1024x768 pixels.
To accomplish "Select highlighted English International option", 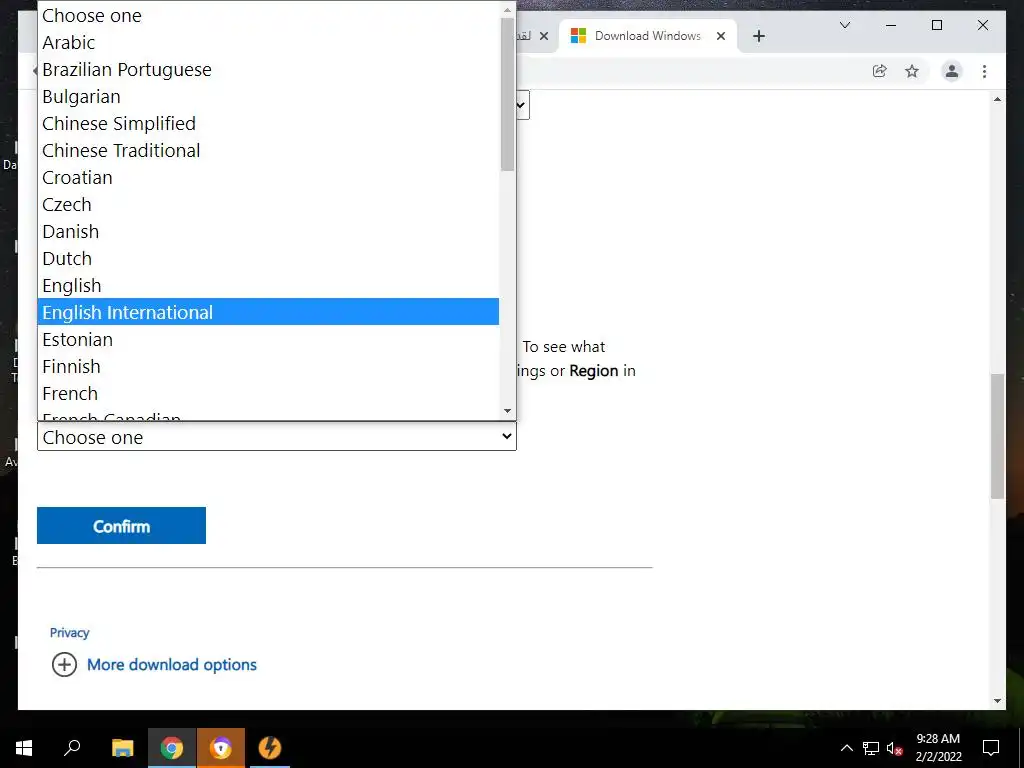I will pyautogui.click(x=268, y=312).
